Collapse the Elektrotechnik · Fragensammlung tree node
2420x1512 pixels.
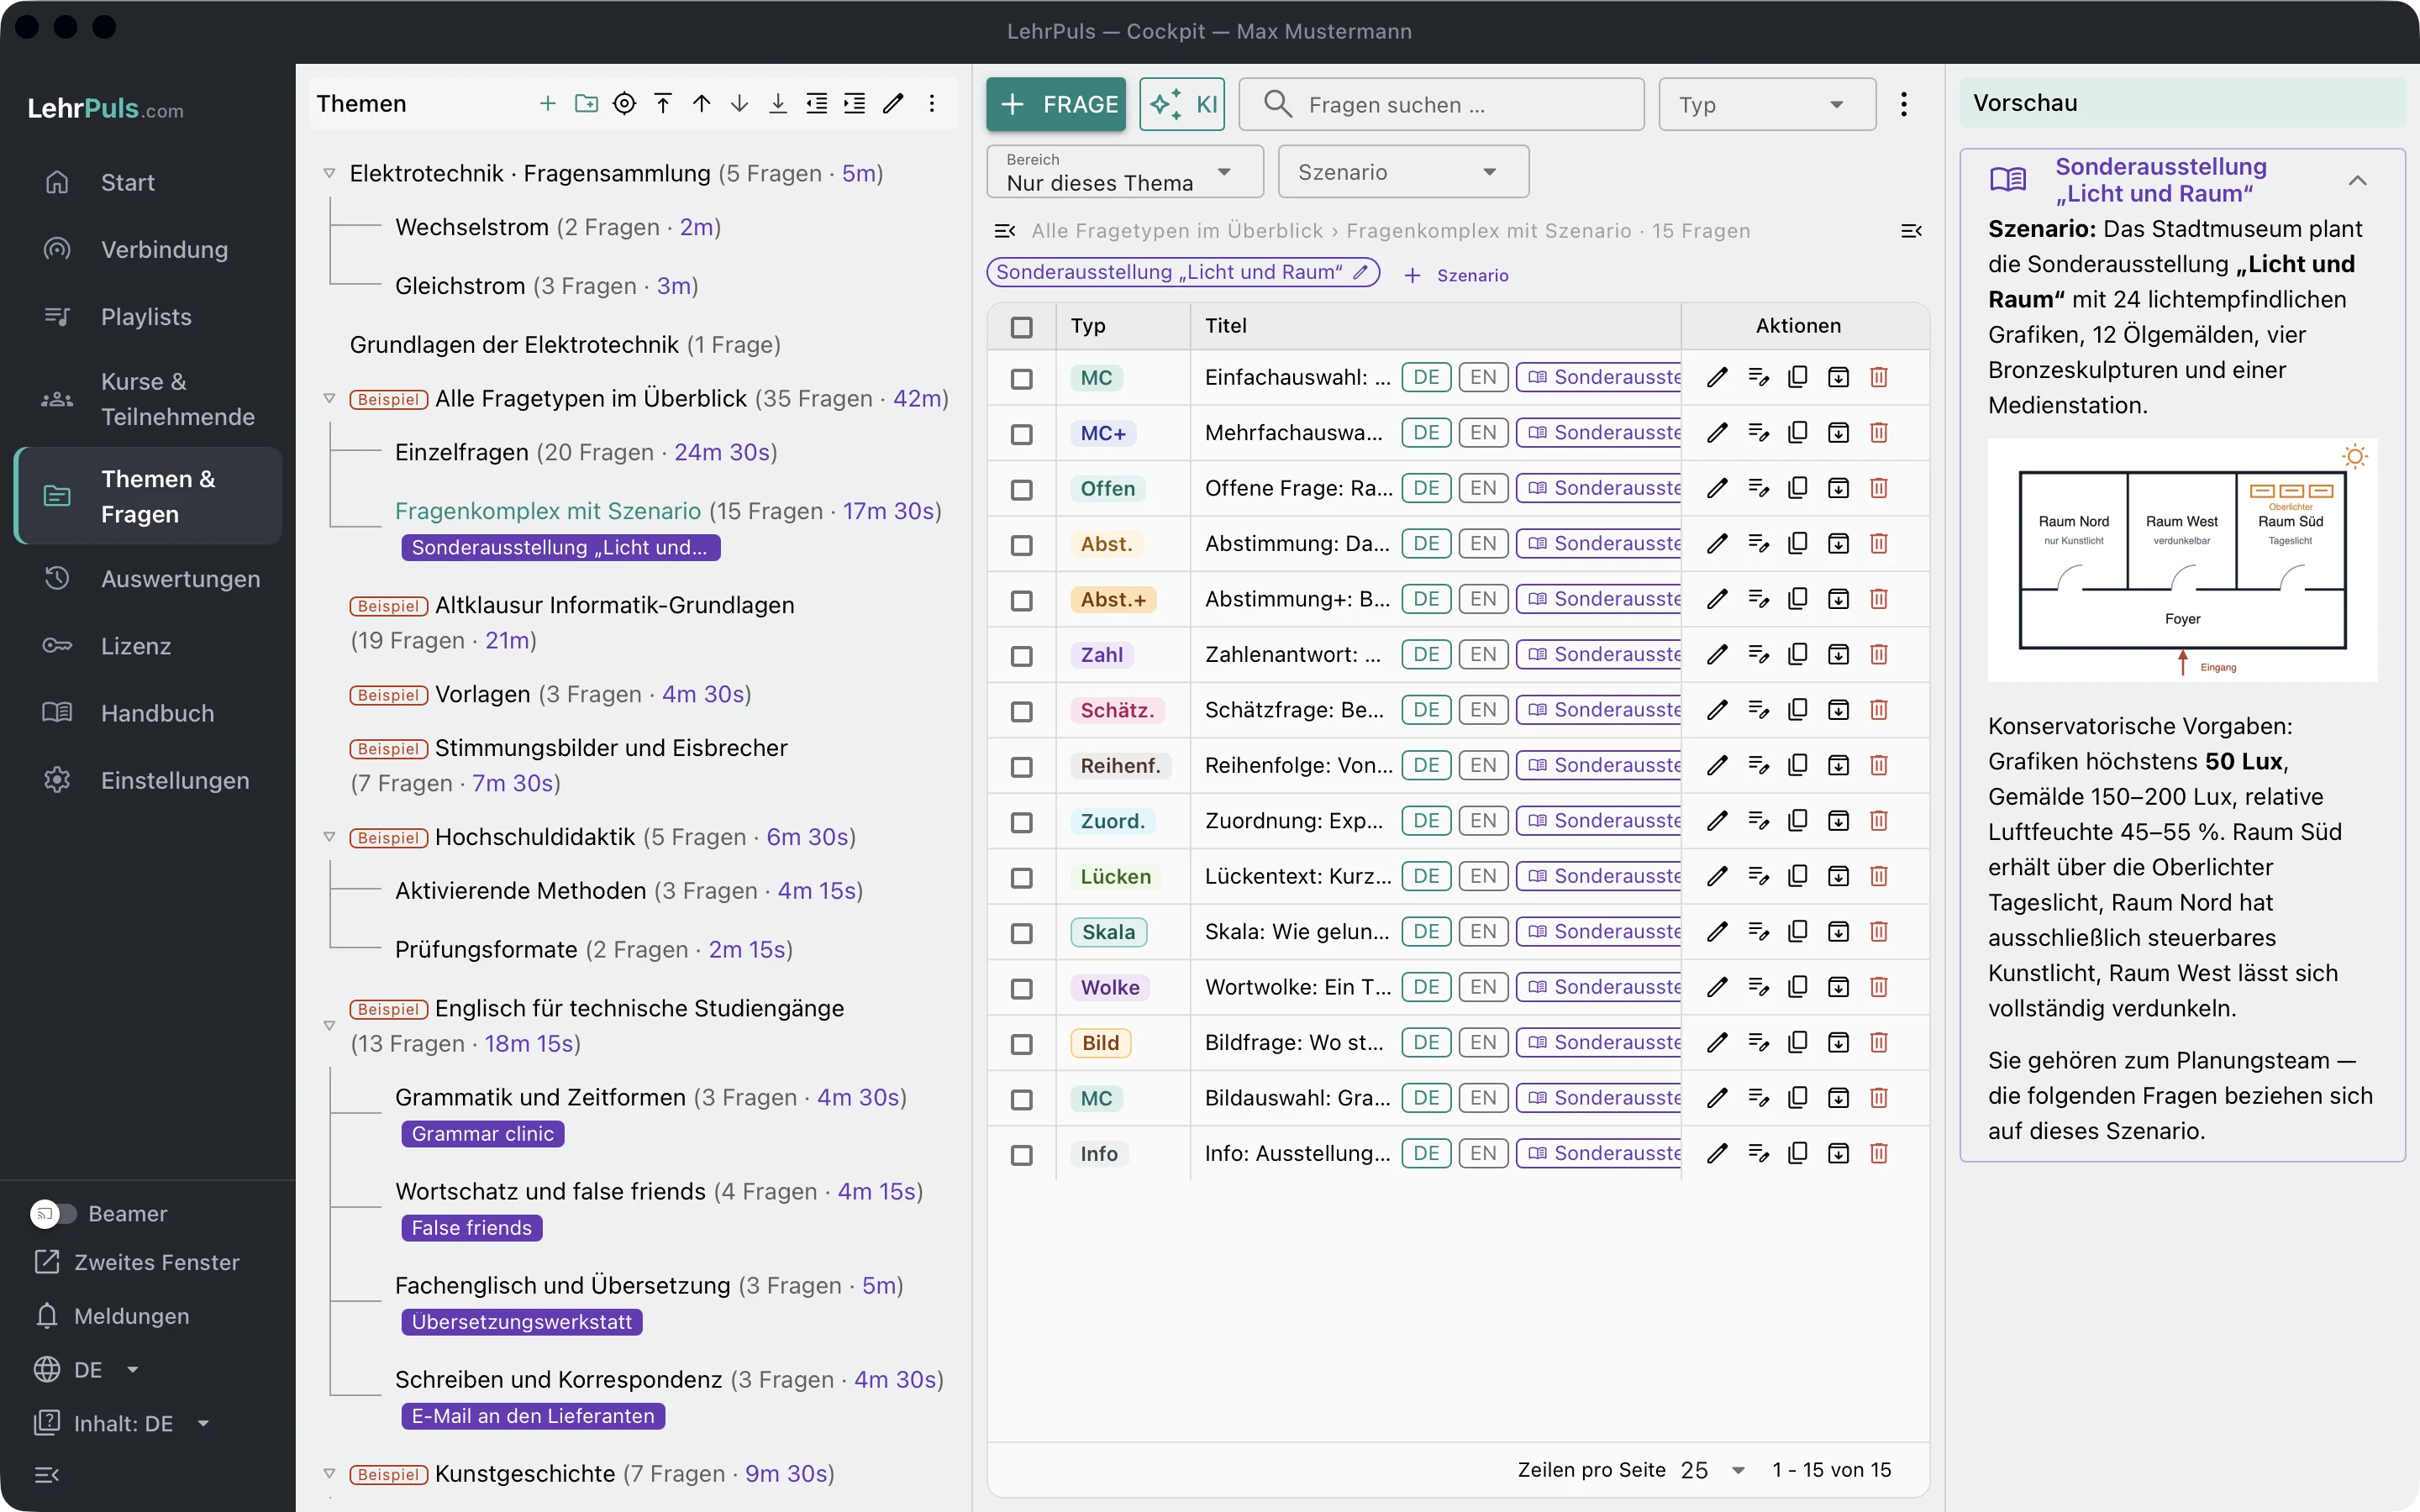coord(329,173)
